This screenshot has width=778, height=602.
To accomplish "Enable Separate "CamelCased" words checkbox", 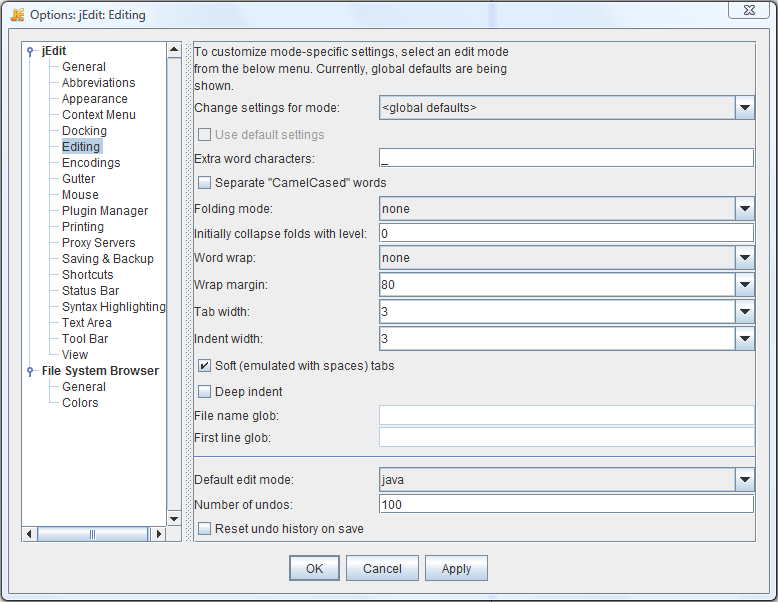I will pyautogui.click(x=204, y=183).
